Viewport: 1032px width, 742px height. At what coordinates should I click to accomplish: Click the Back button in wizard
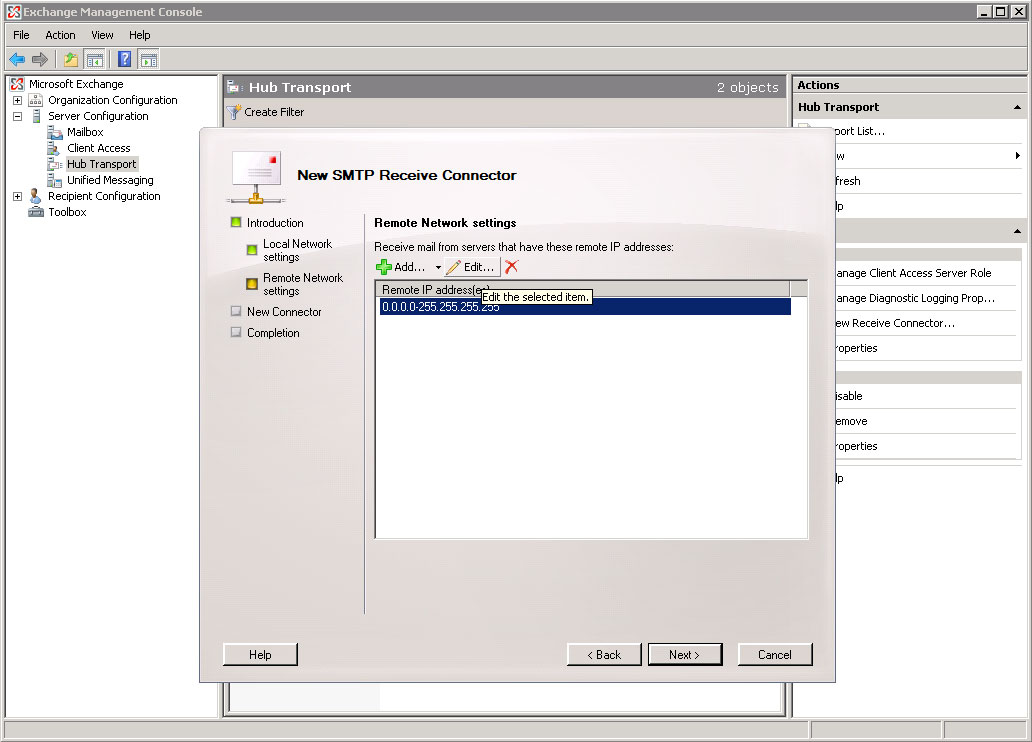pyautogui.click(x=604, y=654)
